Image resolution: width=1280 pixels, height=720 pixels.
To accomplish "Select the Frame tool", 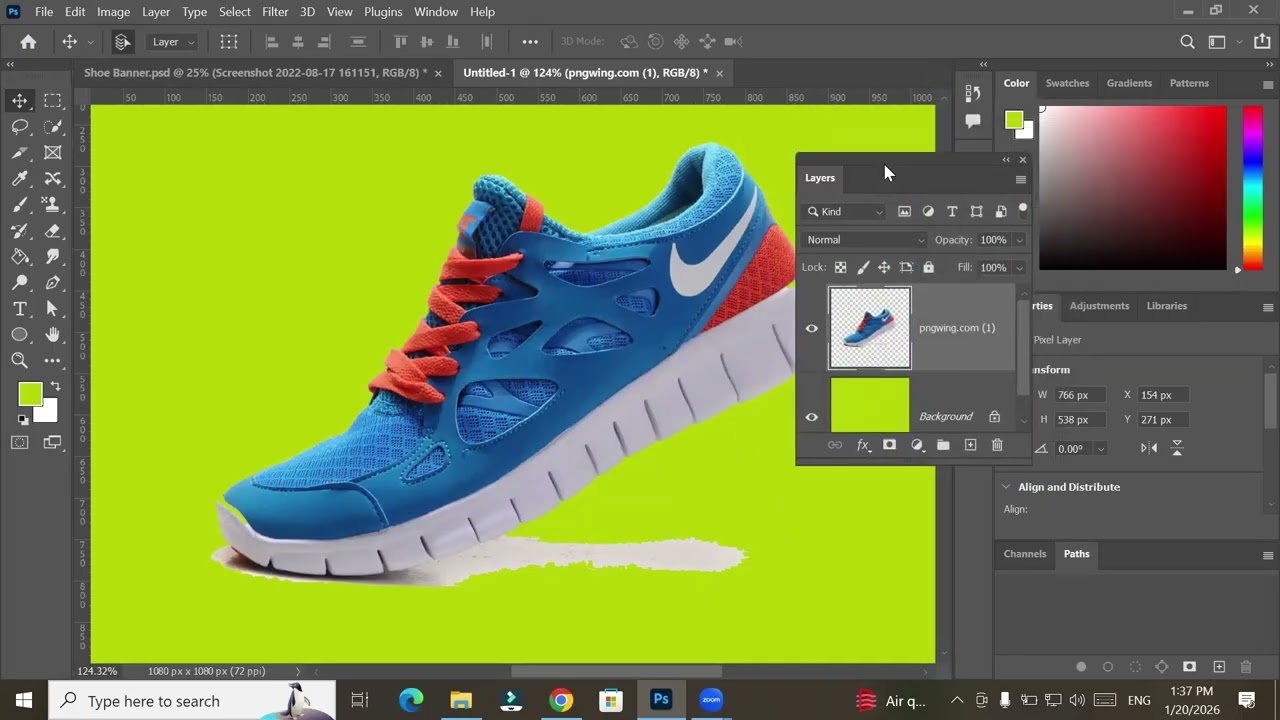I will [53, 152].
